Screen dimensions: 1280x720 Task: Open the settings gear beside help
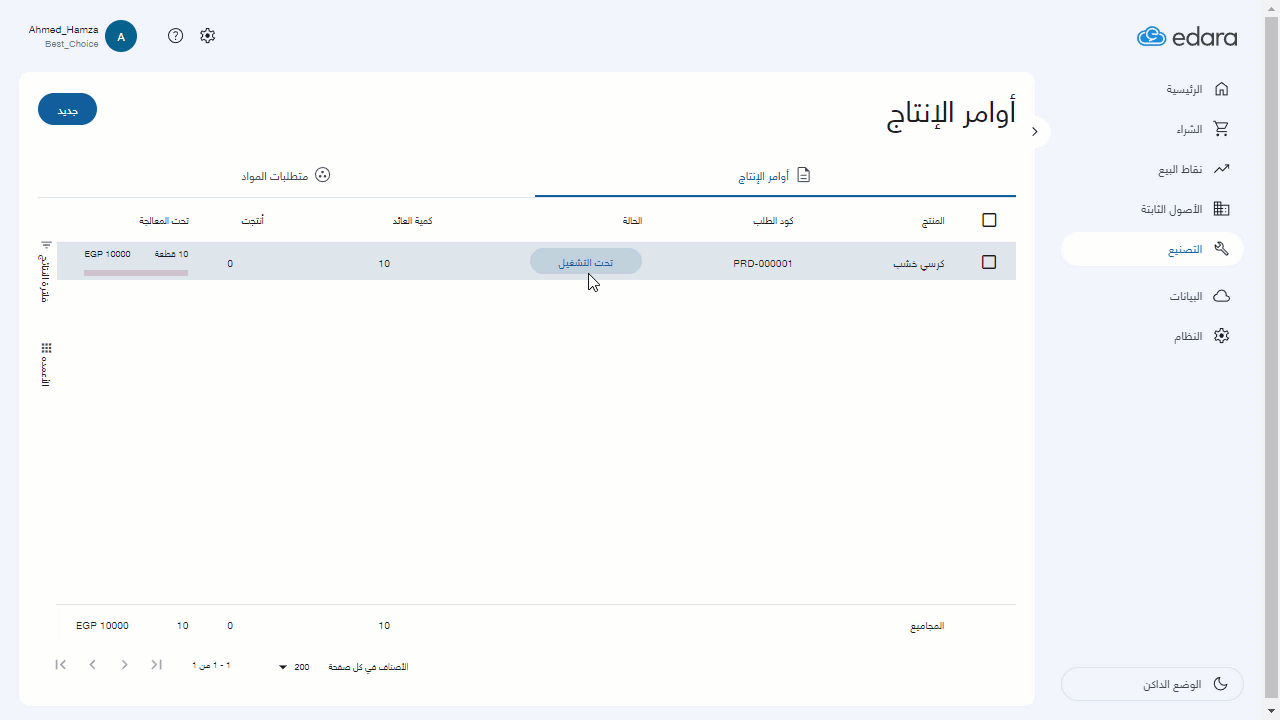coord(207,36)
